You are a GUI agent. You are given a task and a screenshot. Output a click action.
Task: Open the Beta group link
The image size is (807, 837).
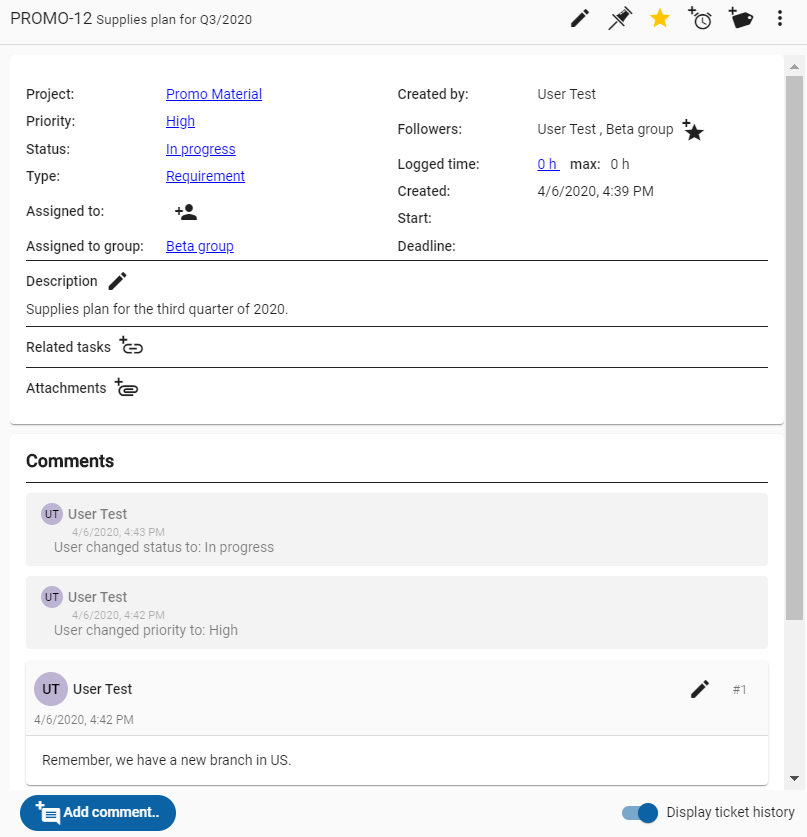coord(200,246)
